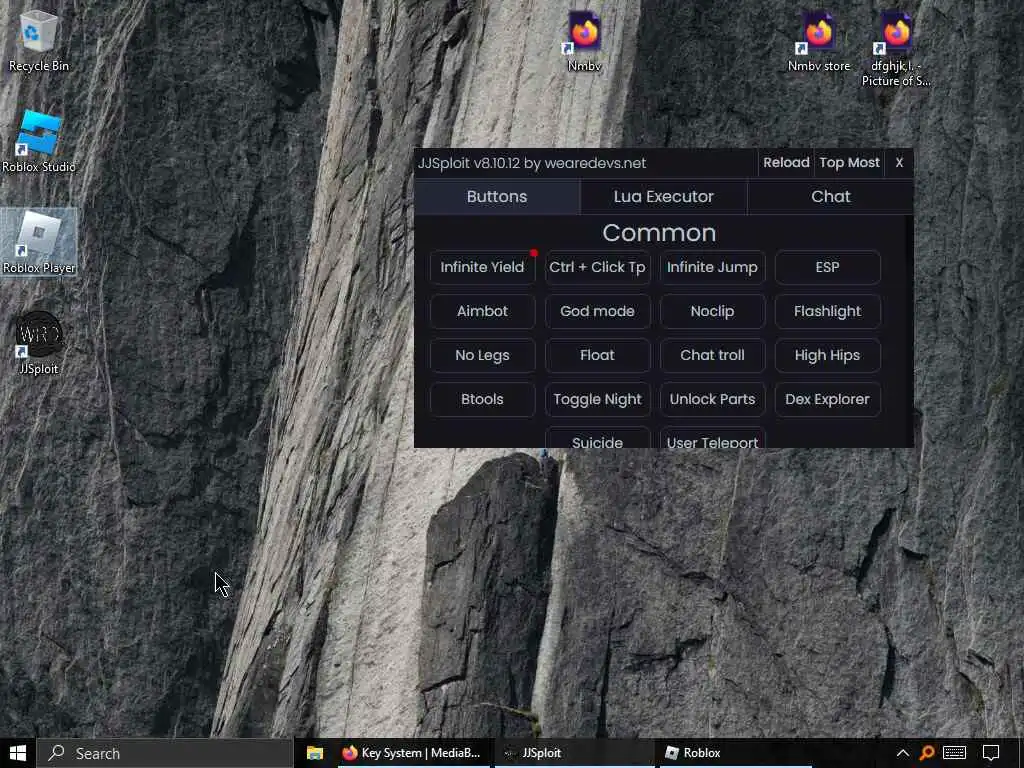This screenshot has width=1024, height=768.
Task: Click the Float button
Action: pyautogui.click(x=597, y=355)
